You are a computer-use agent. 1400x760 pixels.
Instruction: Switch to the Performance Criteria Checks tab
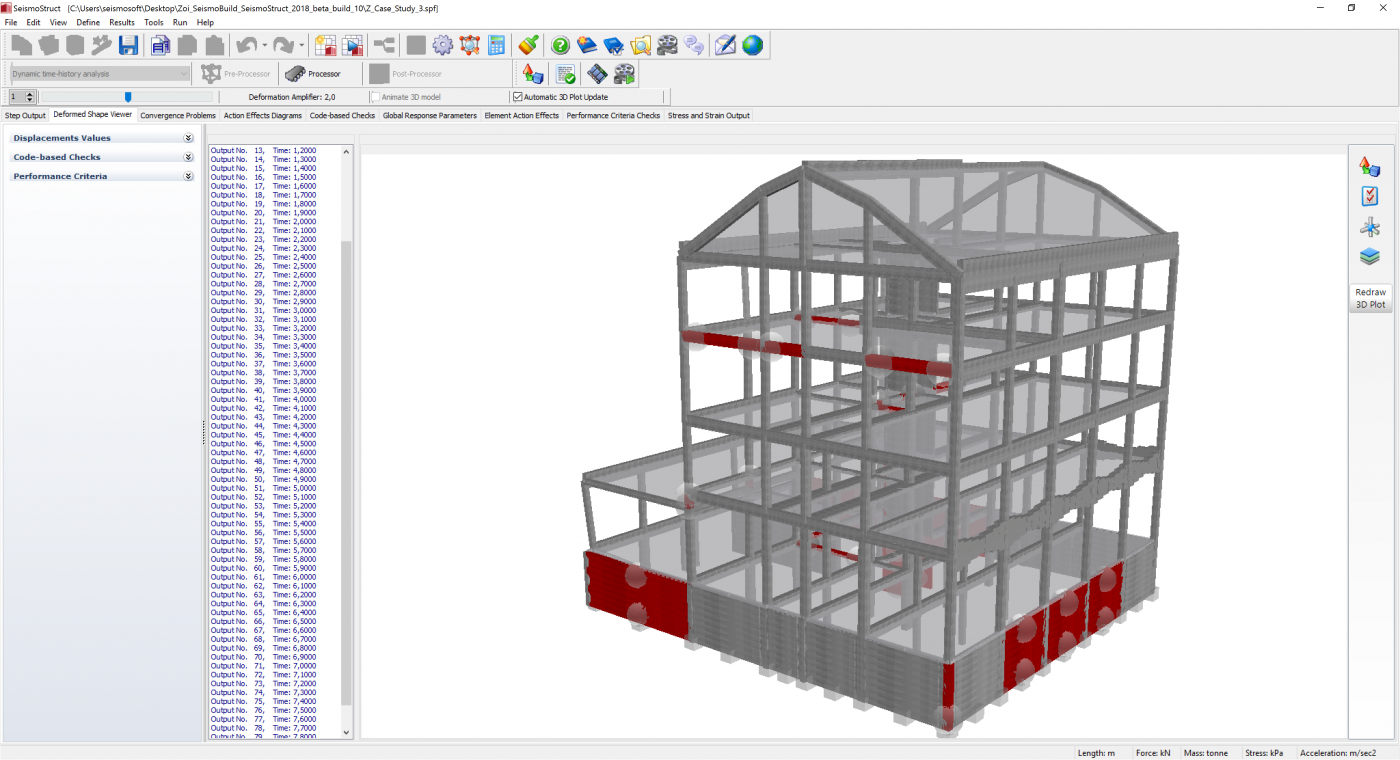tap(613, 116)
